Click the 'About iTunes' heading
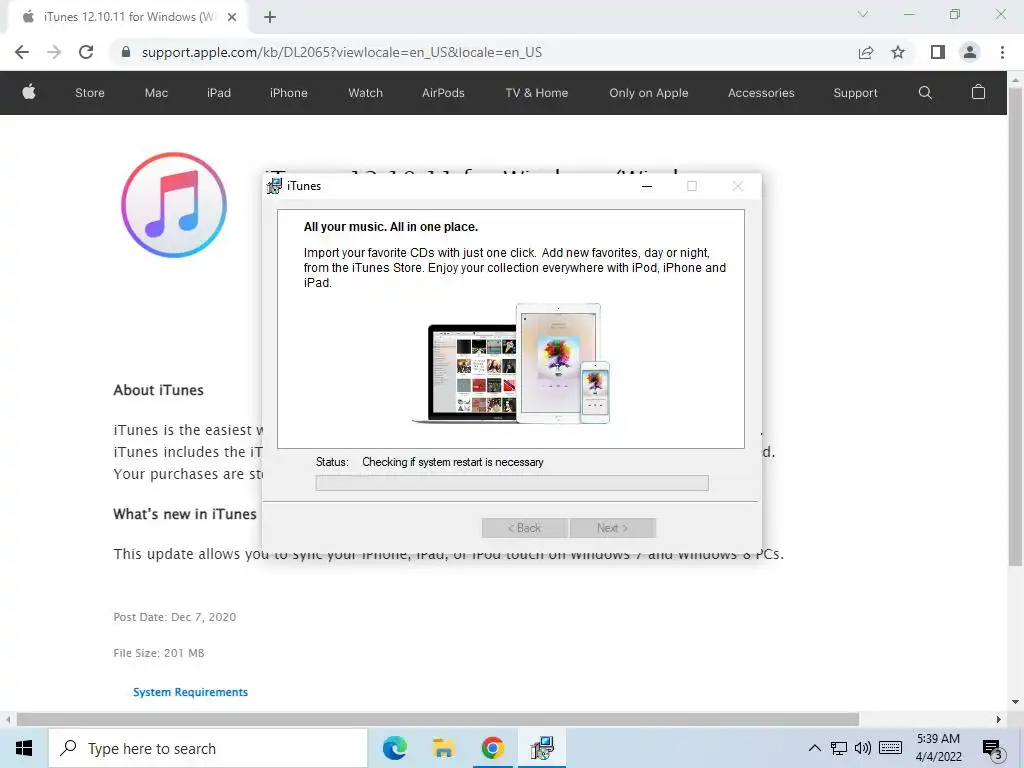 coord(159,390)
